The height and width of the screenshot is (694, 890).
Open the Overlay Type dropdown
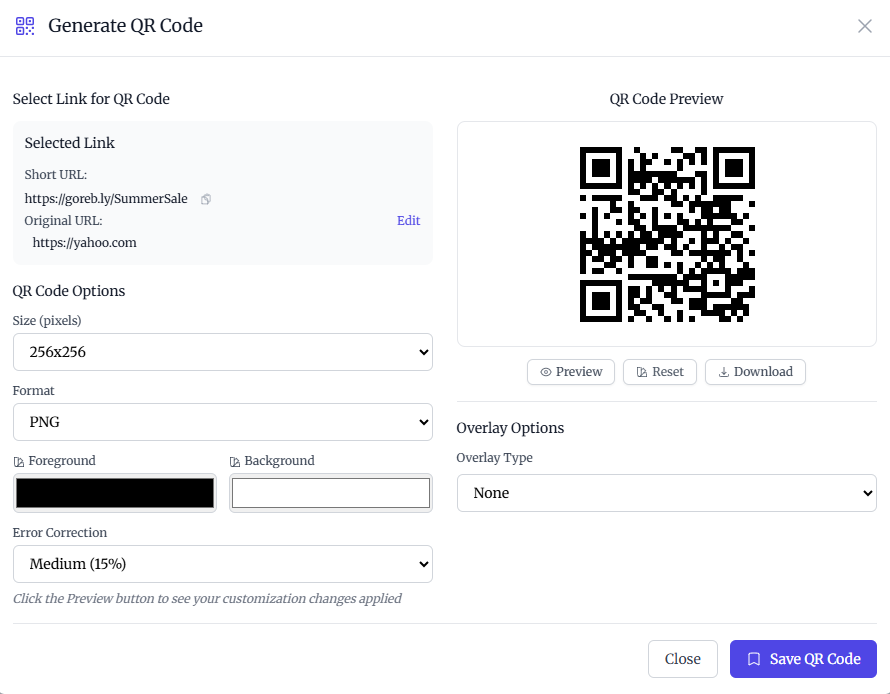[x=666, y=493]
